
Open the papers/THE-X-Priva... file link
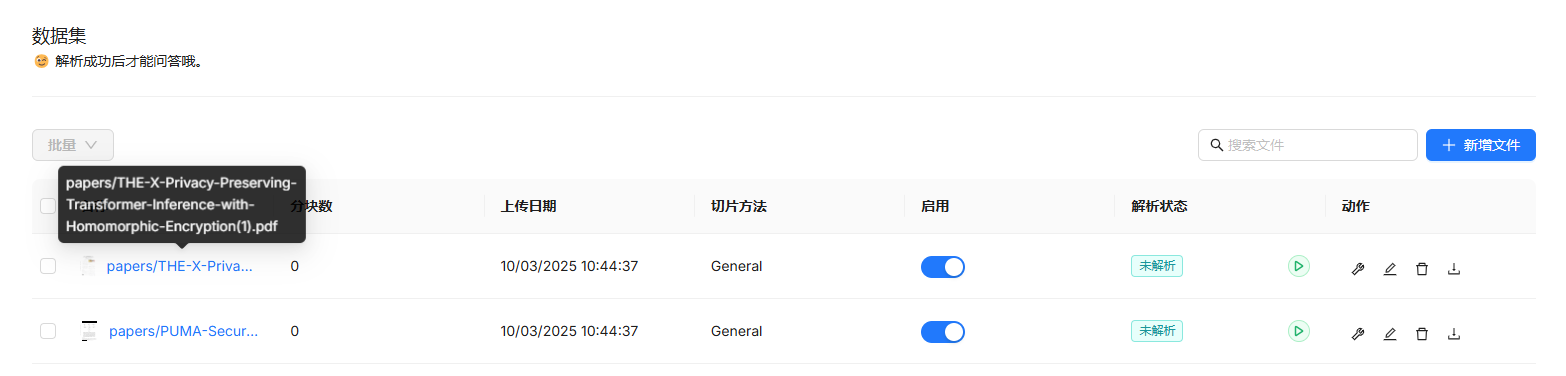[x=180, y=266]
